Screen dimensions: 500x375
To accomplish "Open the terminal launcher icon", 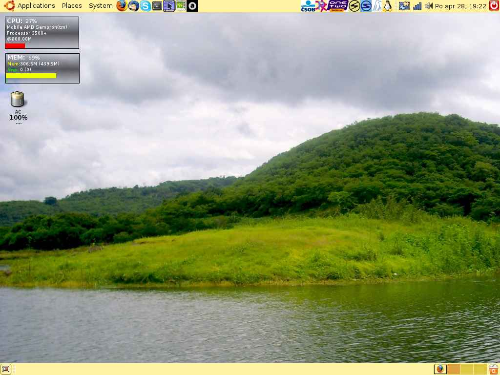I will click(157, 6).
